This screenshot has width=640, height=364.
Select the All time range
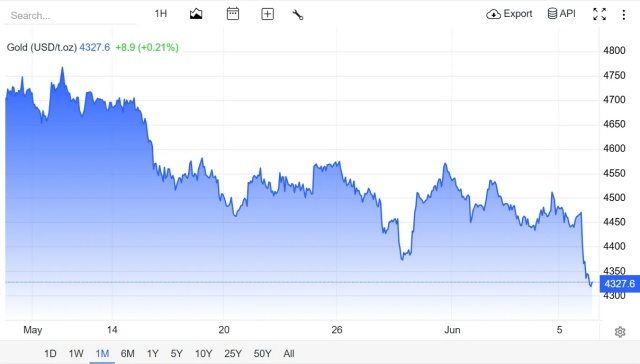(289, 353)
